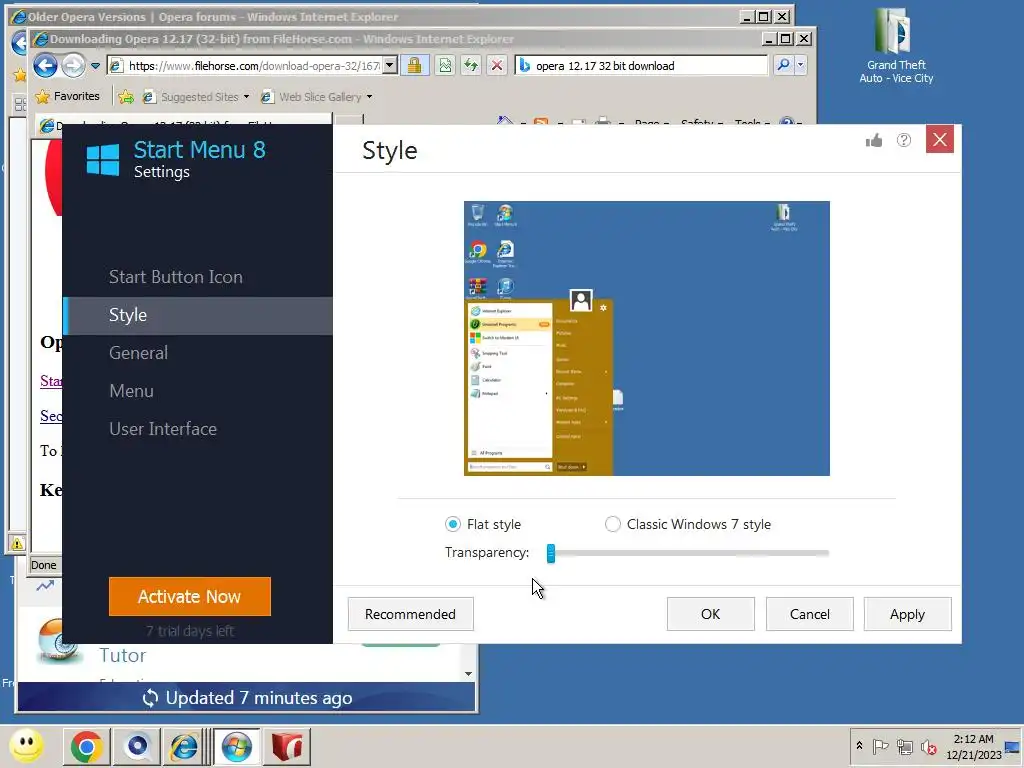Select the Flat style radio button
Viewport: 1024px width, 768px height.
point(453,524)
